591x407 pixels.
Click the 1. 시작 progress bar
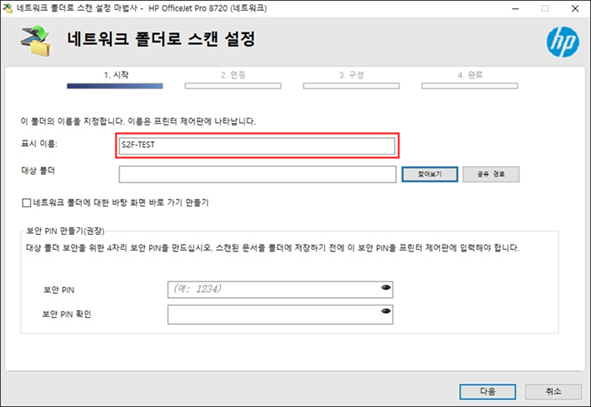tap(115, 86)
